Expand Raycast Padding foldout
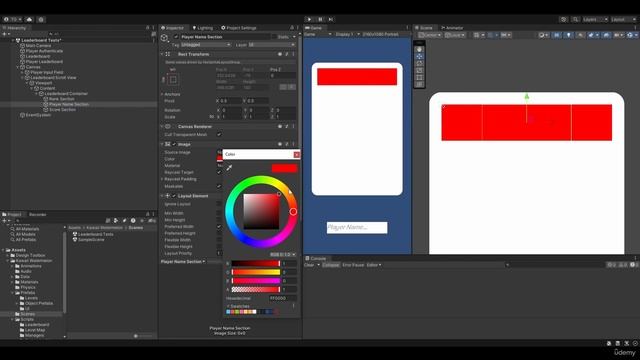640x360 pixels. point(162,179)
